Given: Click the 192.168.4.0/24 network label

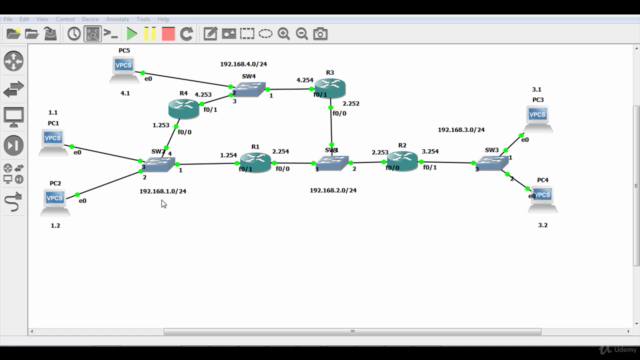Looking at the screenshot, I should [x=244, y=64].
